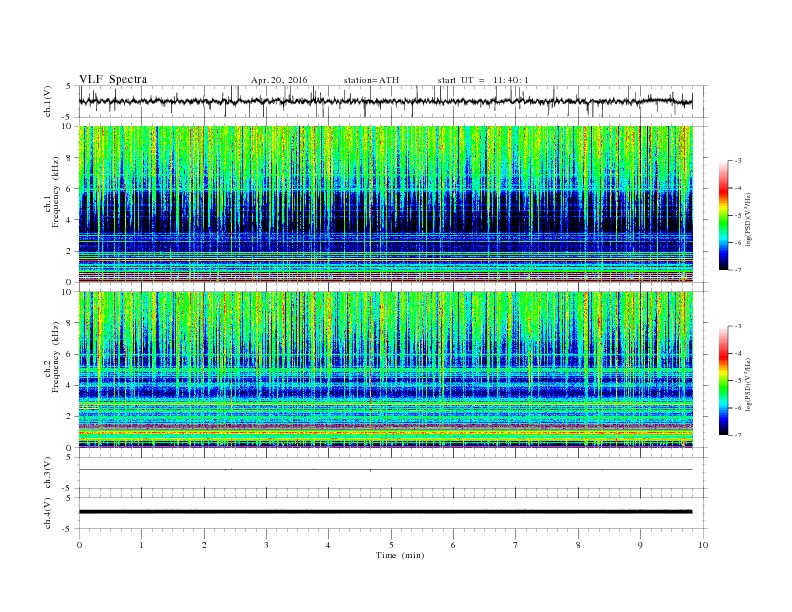This screenshot has width=792, height=612.
Task: Click the "4" kHz tick of ch.2 spectrogram
Action: click(x=70, y=385)
